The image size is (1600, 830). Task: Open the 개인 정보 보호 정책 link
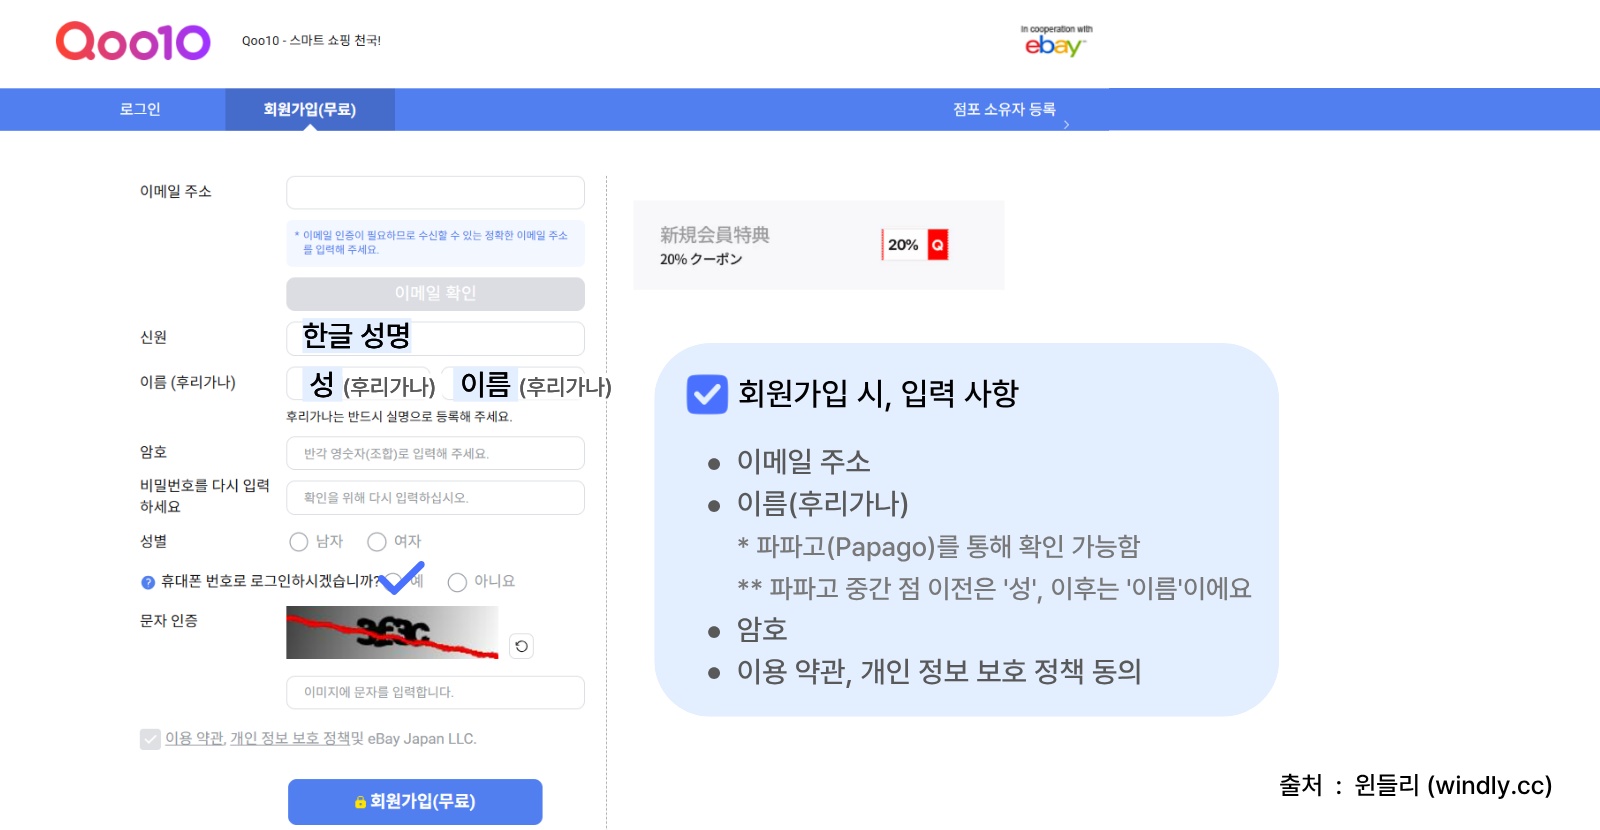290,739
